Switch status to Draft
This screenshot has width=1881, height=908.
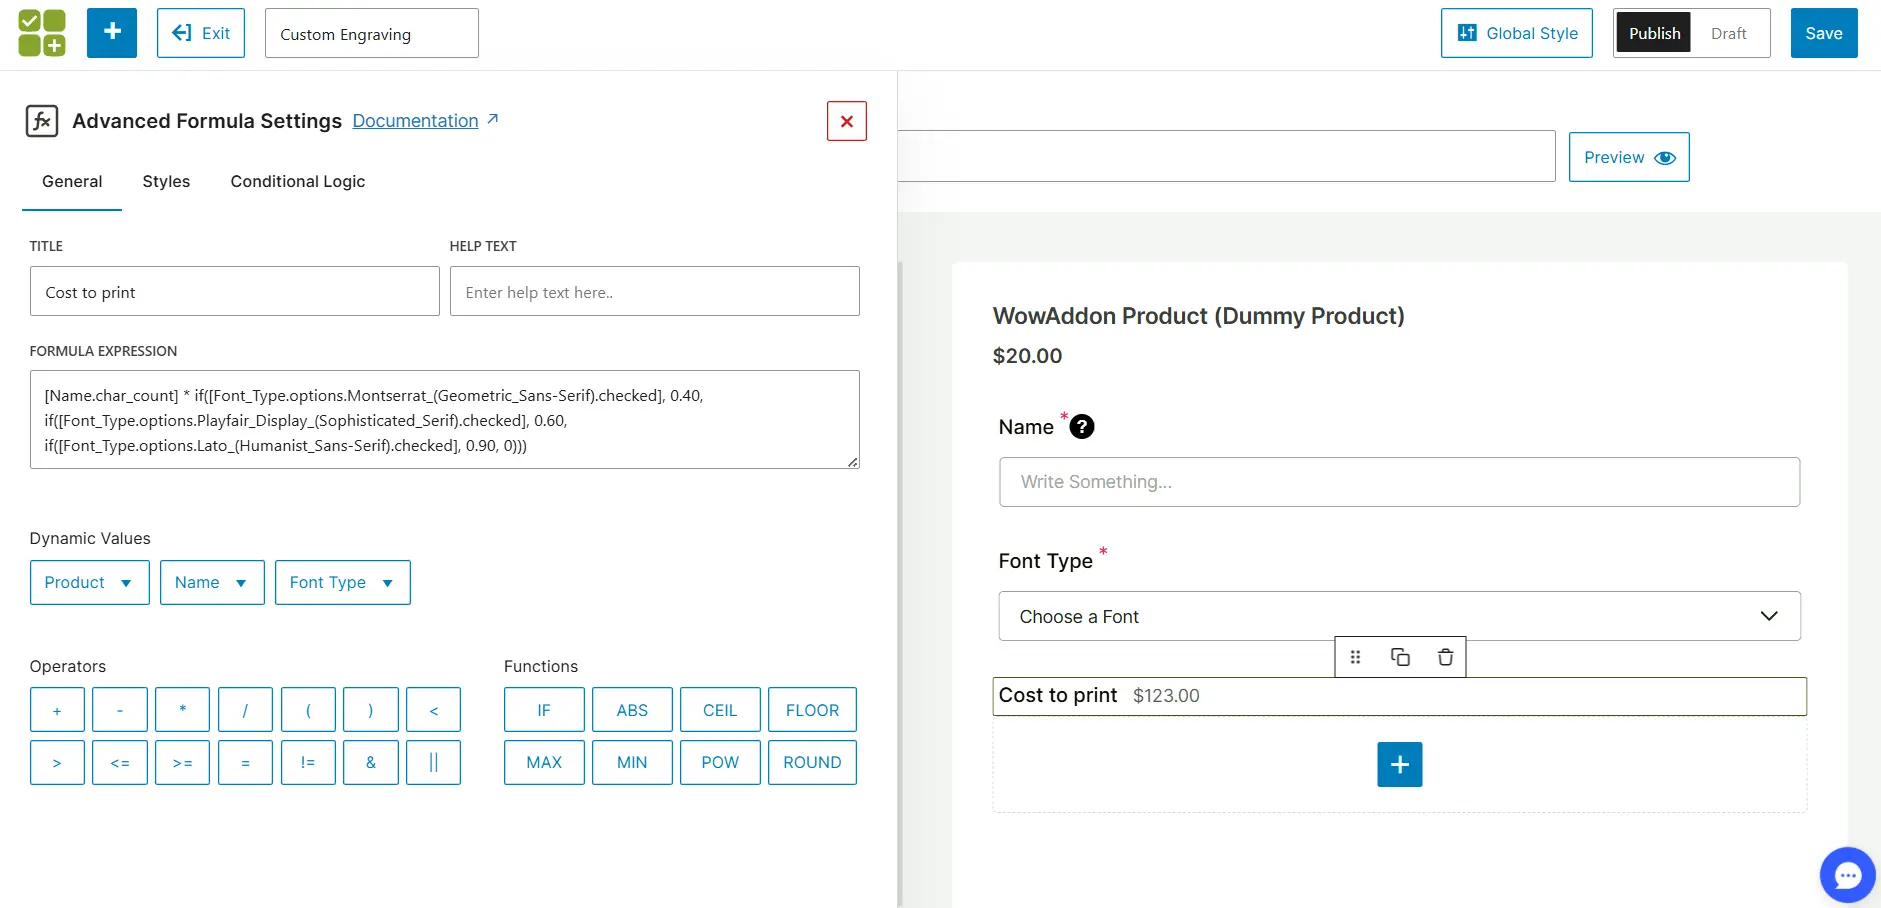[x=1728, y=33]
